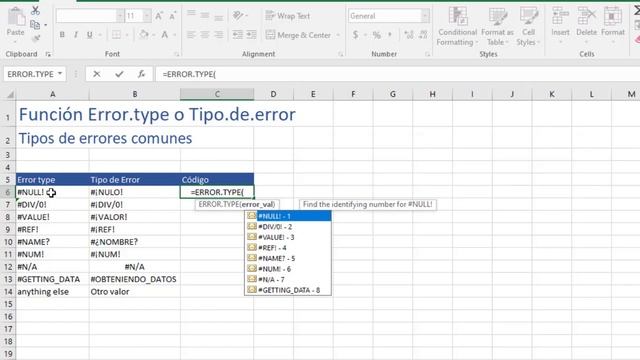Click the Select All corner triangle
This screenshot has width=640, height=360.
(x=10, y=94)
